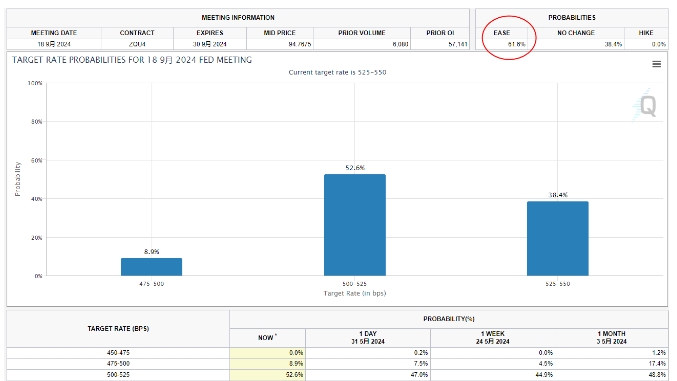Image resolution: width=677 pixels, height=381 pixels.
Task: Click the PRIOR OI column header
Action: click(440, 33)
